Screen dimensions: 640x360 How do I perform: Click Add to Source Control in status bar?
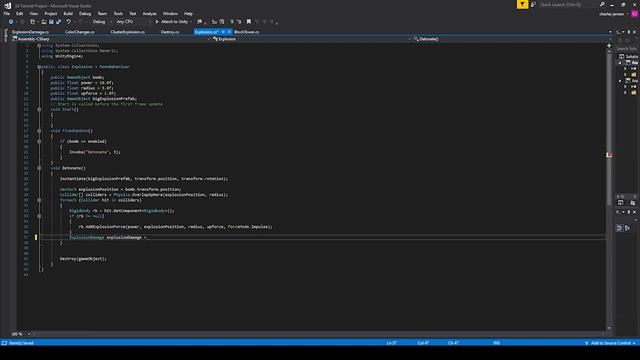point(610,343)
